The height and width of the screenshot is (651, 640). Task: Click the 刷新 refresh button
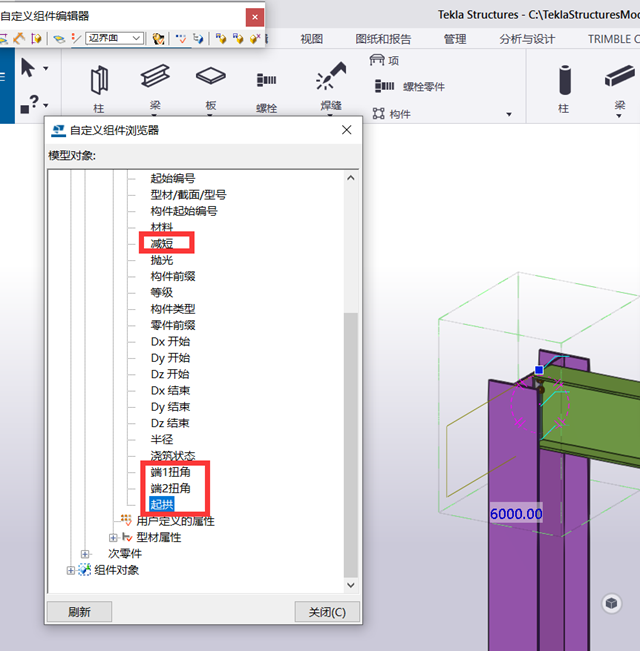(79, 612)
